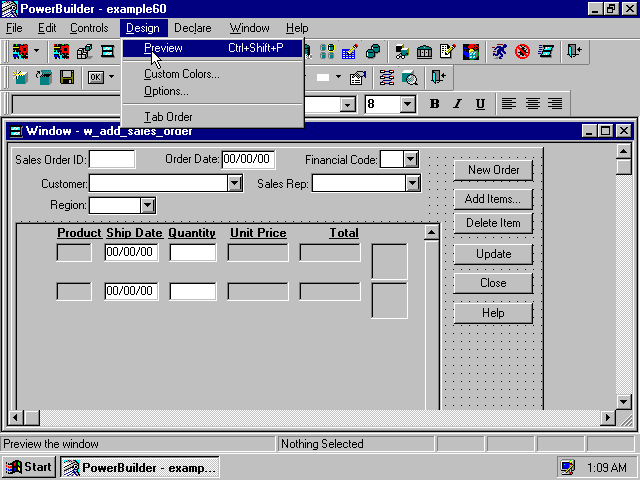
Task: Choose Options... in the Design menu
Action: 212,91
